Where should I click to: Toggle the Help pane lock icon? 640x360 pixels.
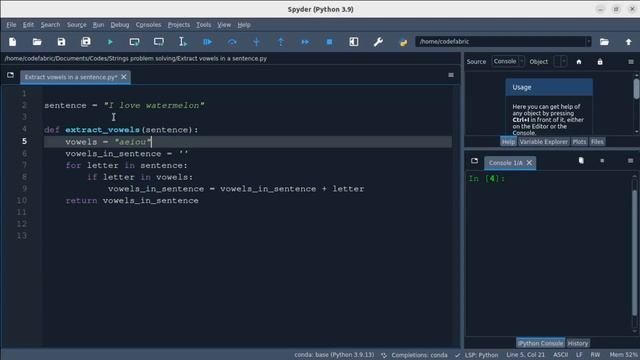[600, 62]
